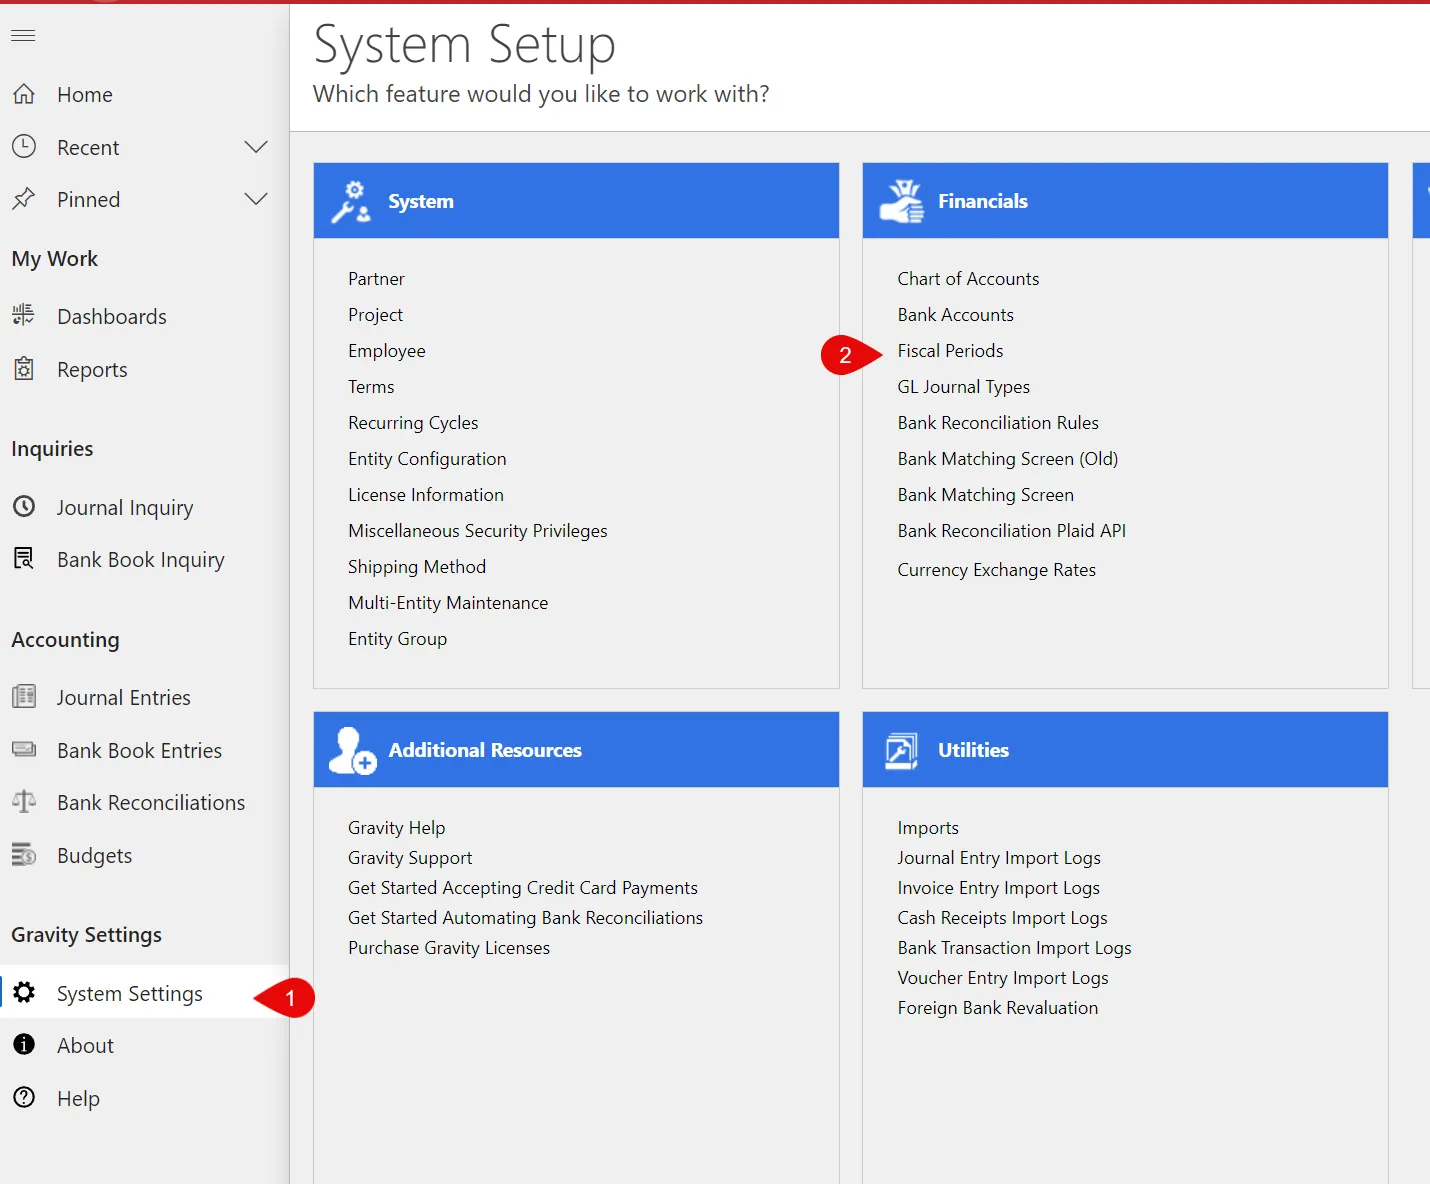Click the Help question mark icon

[24, 1098]
